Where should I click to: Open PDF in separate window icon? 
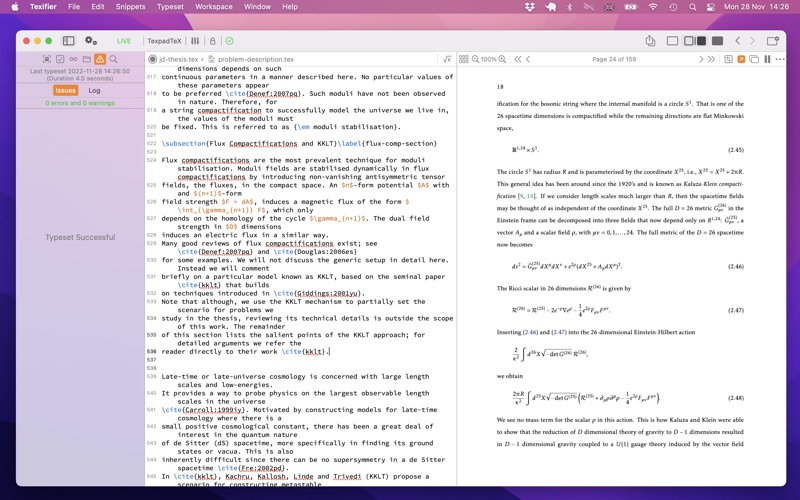(754, 59)
